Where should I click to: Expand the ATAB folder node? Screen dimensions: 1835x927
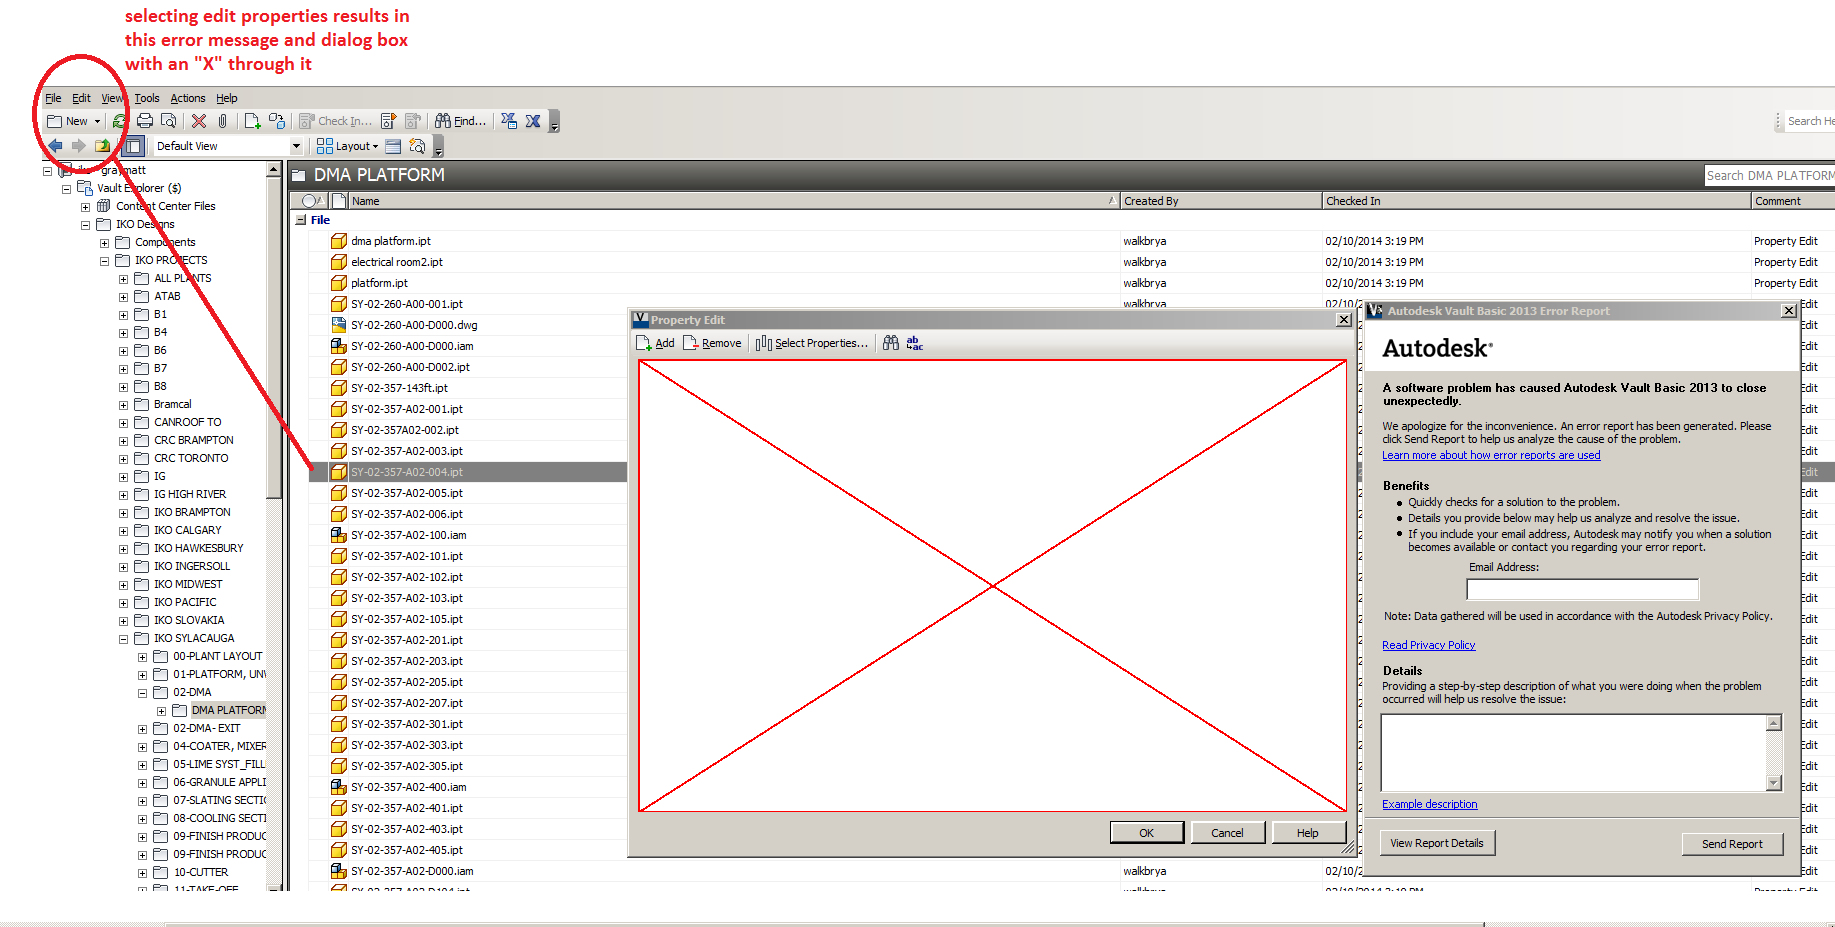click(x=122, y=296)
